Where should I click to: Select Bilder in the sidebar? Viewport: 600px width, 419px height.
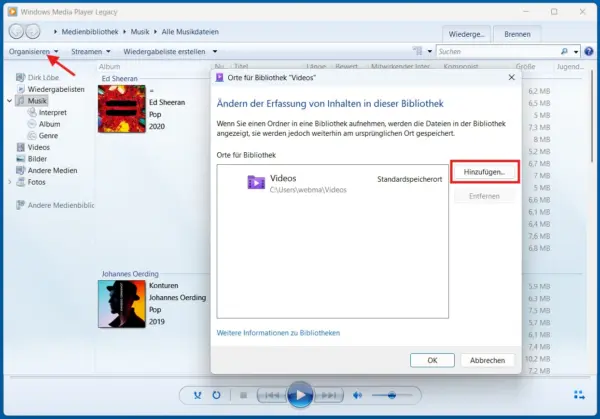(x=31, y=159)
